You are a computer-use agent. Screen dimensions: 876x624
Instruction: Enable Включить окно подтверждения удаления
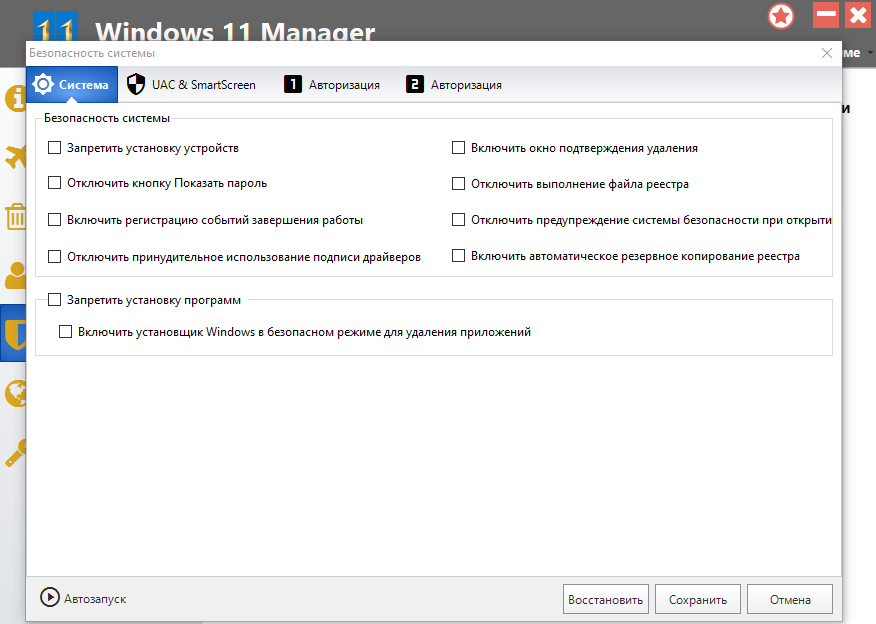pyautogui.click(x=458, y=147)
